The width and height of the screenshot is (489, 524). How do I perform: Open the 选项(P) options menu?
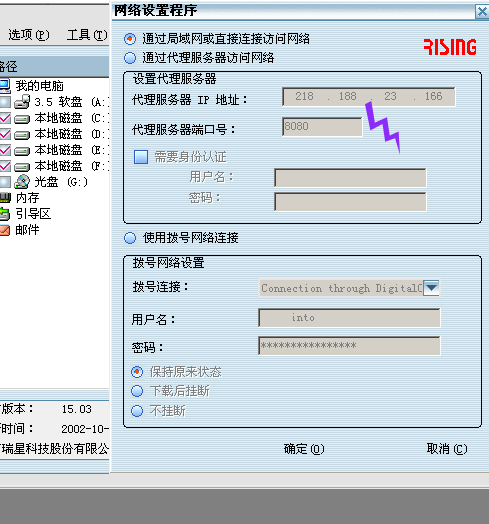(29, 35)
